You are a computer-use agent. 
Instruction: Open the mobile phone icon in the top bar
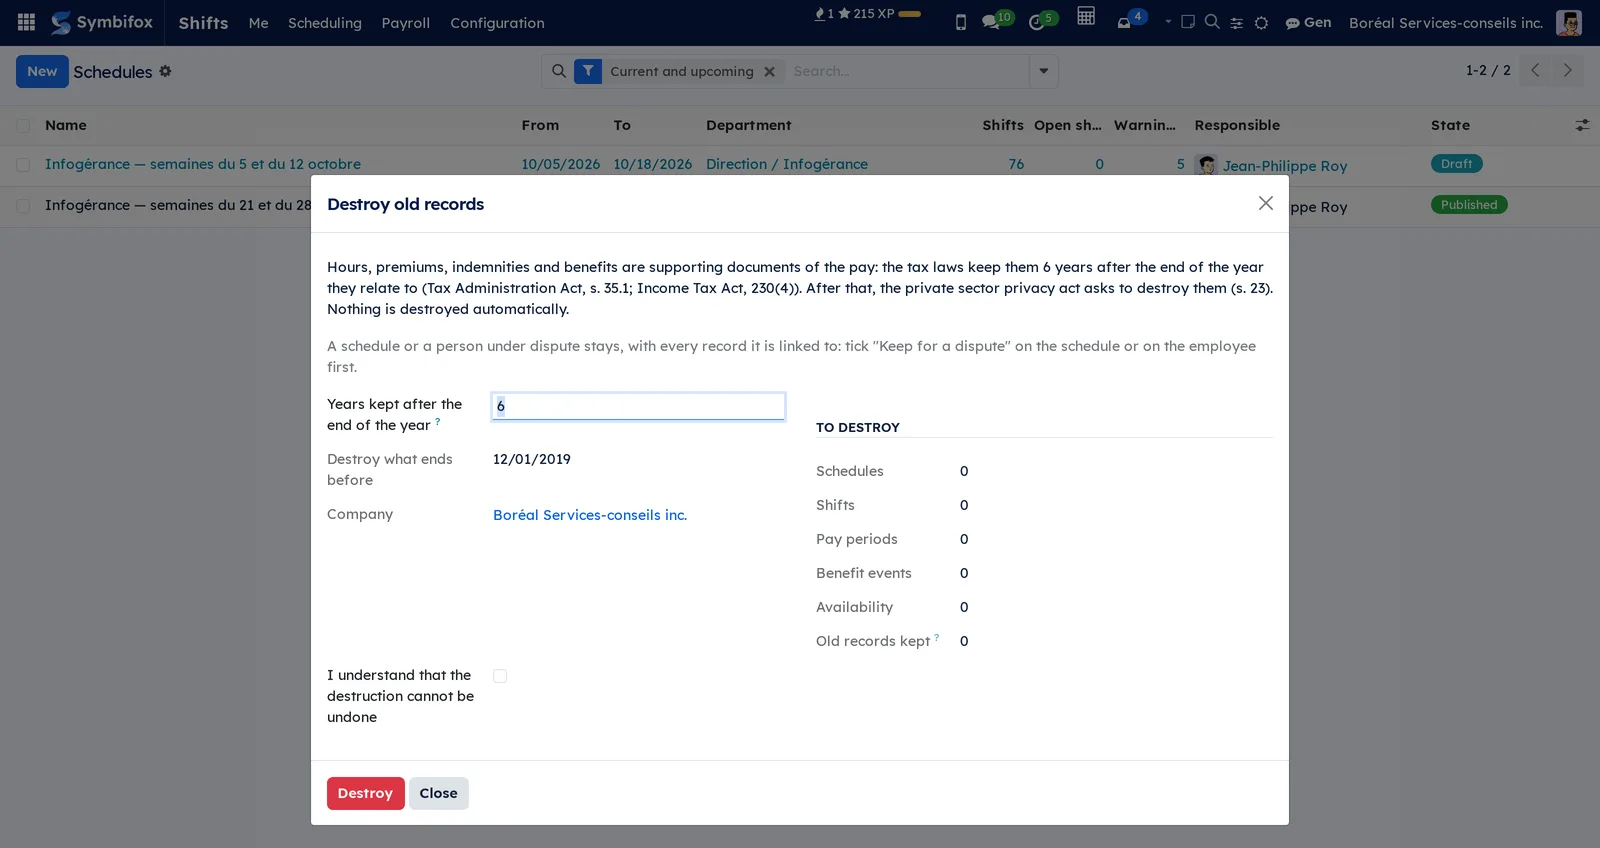(x=960, y=22)
